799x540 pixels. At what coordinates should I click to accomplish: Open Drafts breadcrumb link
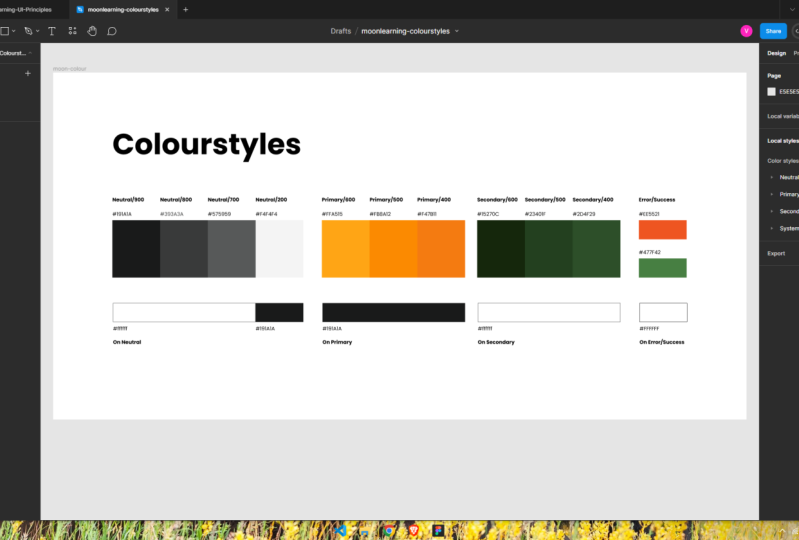tap(340, 31)
